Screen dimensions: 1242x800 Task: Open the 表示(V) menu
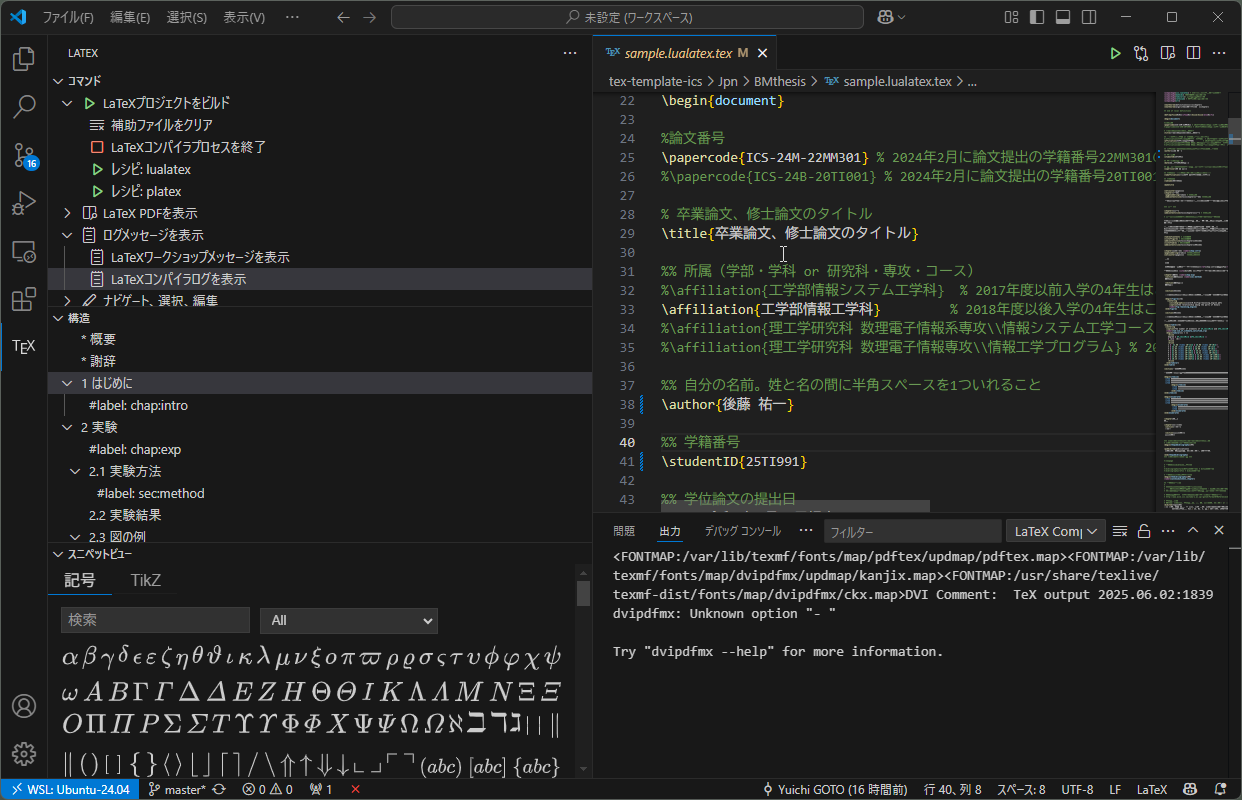pyautogui.click(x=244, y=17)
